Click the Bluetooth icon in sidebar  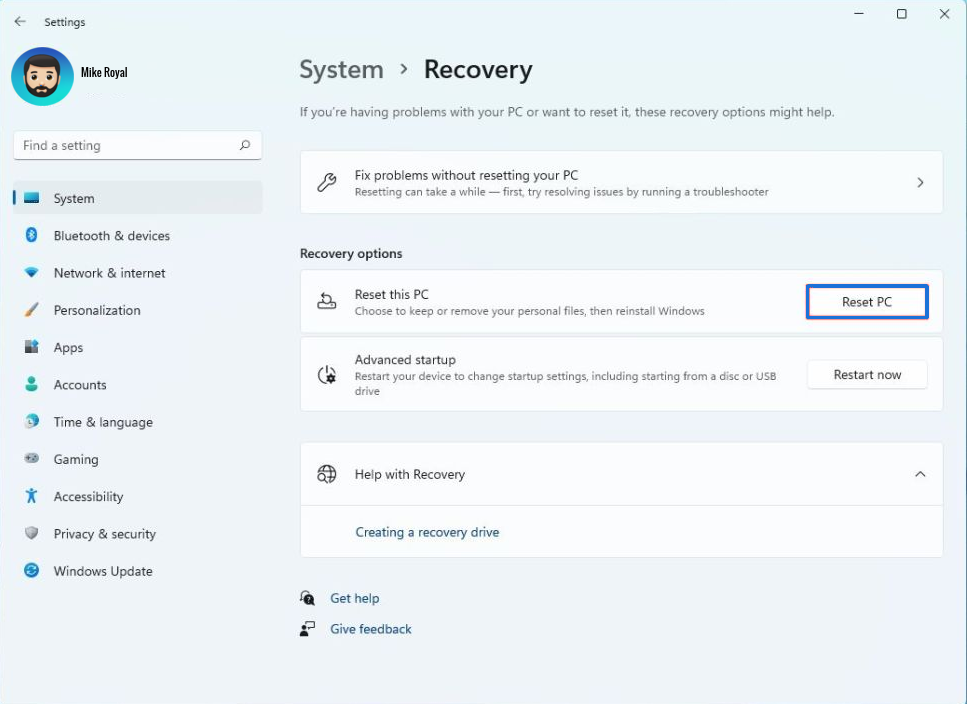click(31, 235)
